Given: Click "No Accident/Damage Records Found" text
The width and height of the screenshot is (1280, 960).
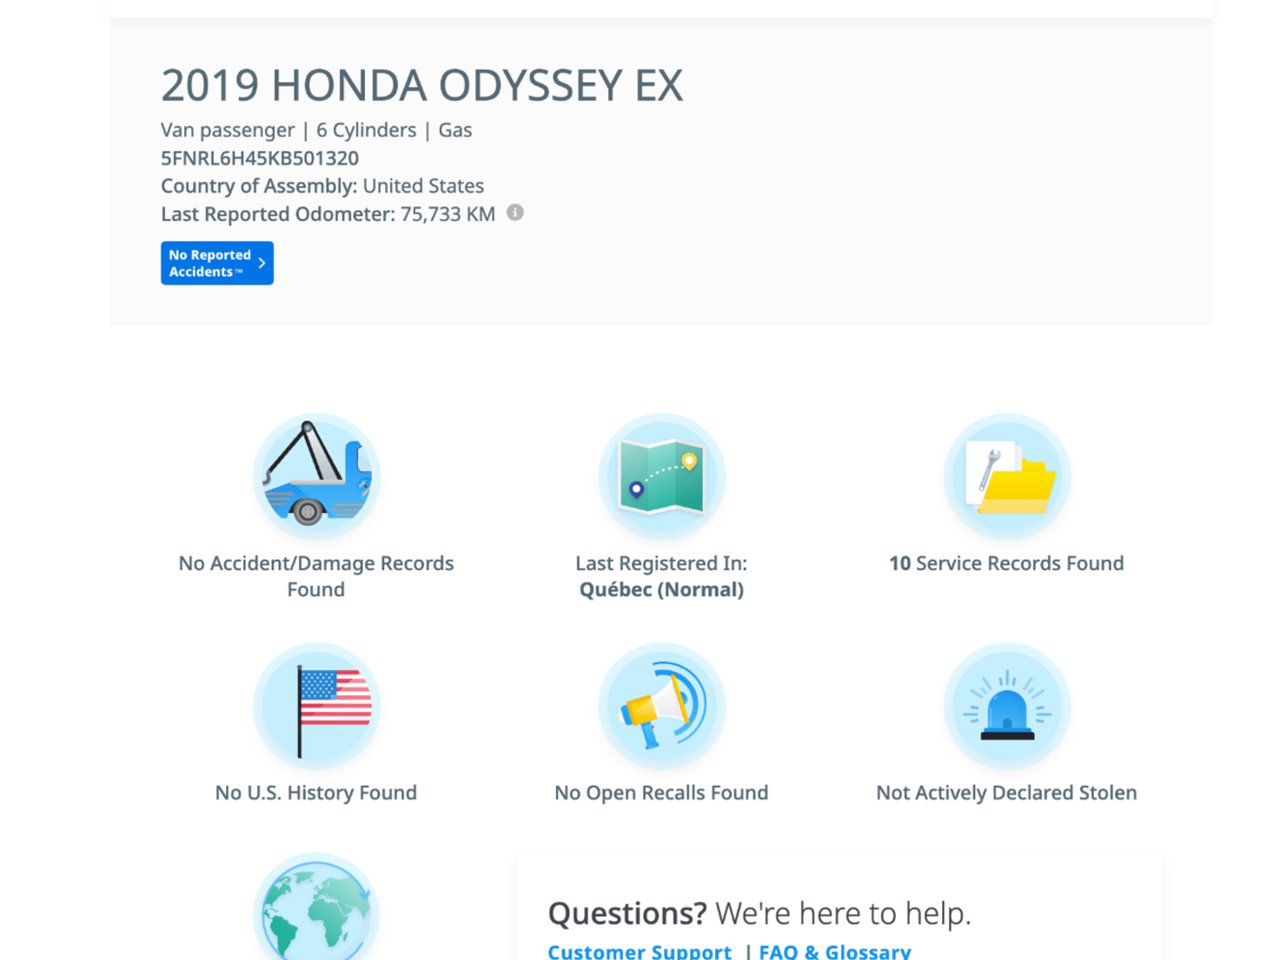Looking at the screenshot, I should pos(316,576).
